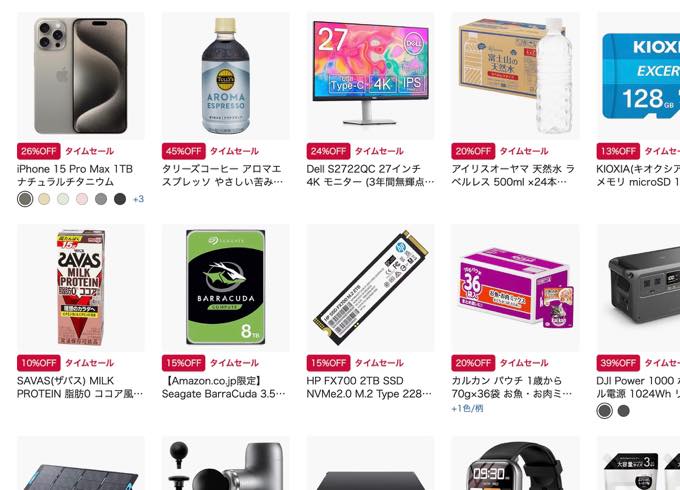The image size is (680, 490).
Task: Select the natural titanium iPhone color swatch
Action: [25, 199]
